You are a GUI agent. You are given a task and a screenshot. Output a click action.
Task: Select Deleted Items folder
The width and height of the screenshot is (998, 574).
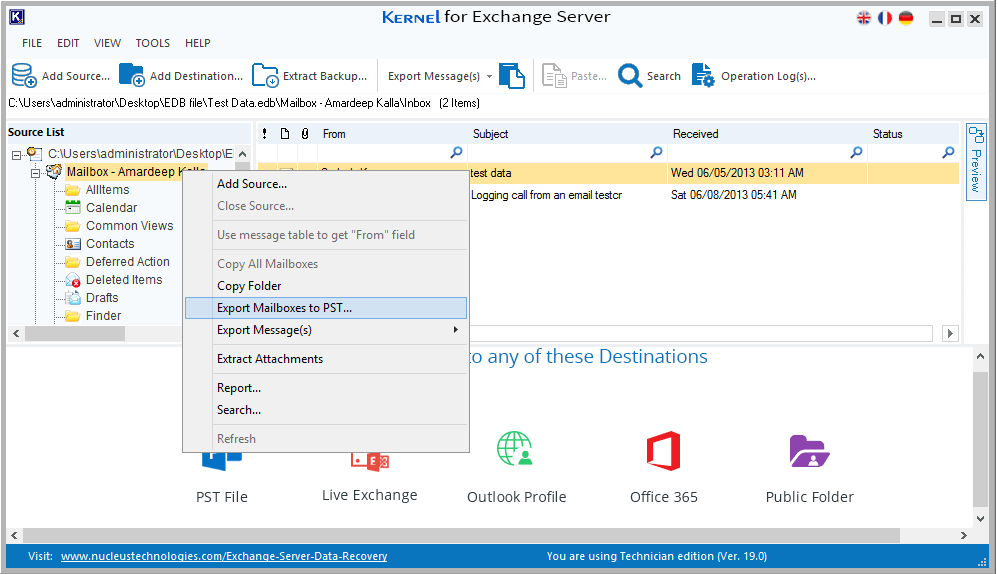123,279
